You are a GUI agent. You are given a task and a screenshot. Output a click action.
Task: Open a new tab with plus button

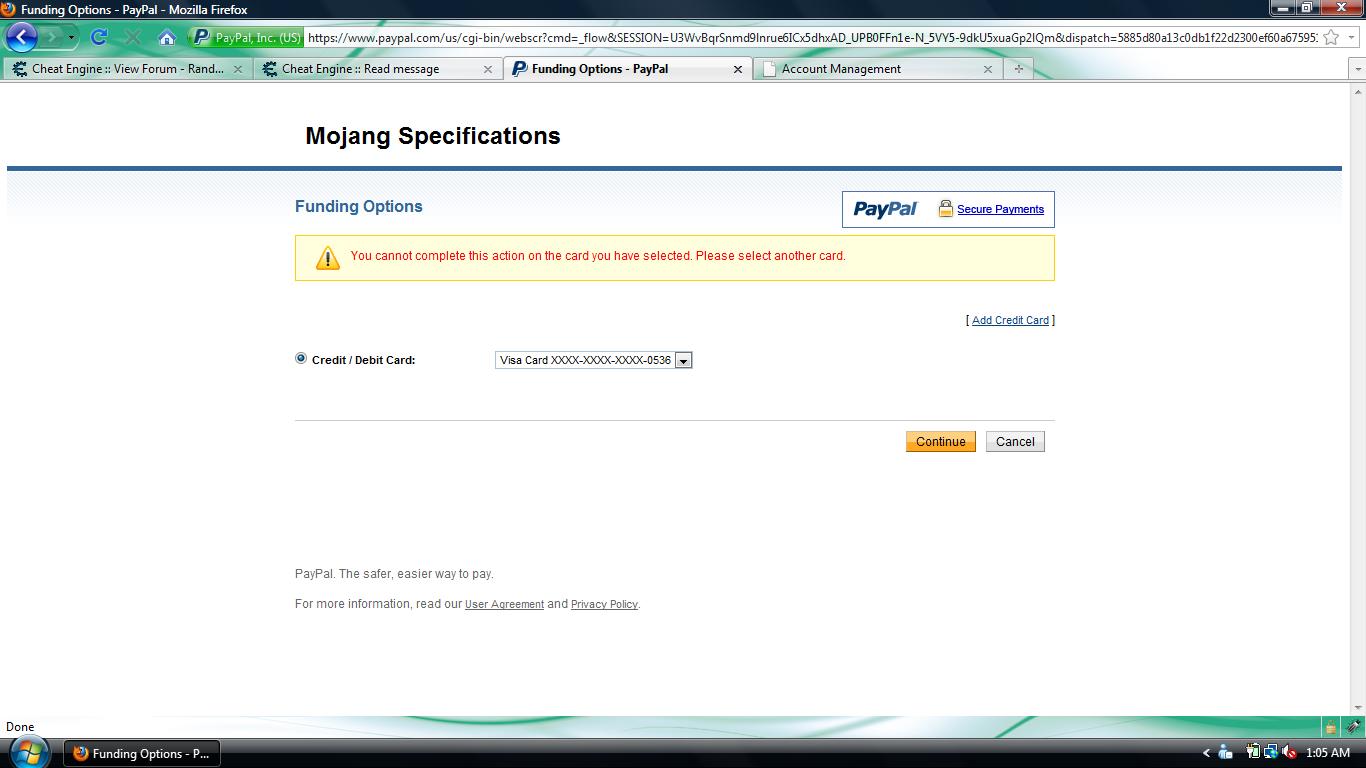pyautogui.click(x=1018, y=69)
